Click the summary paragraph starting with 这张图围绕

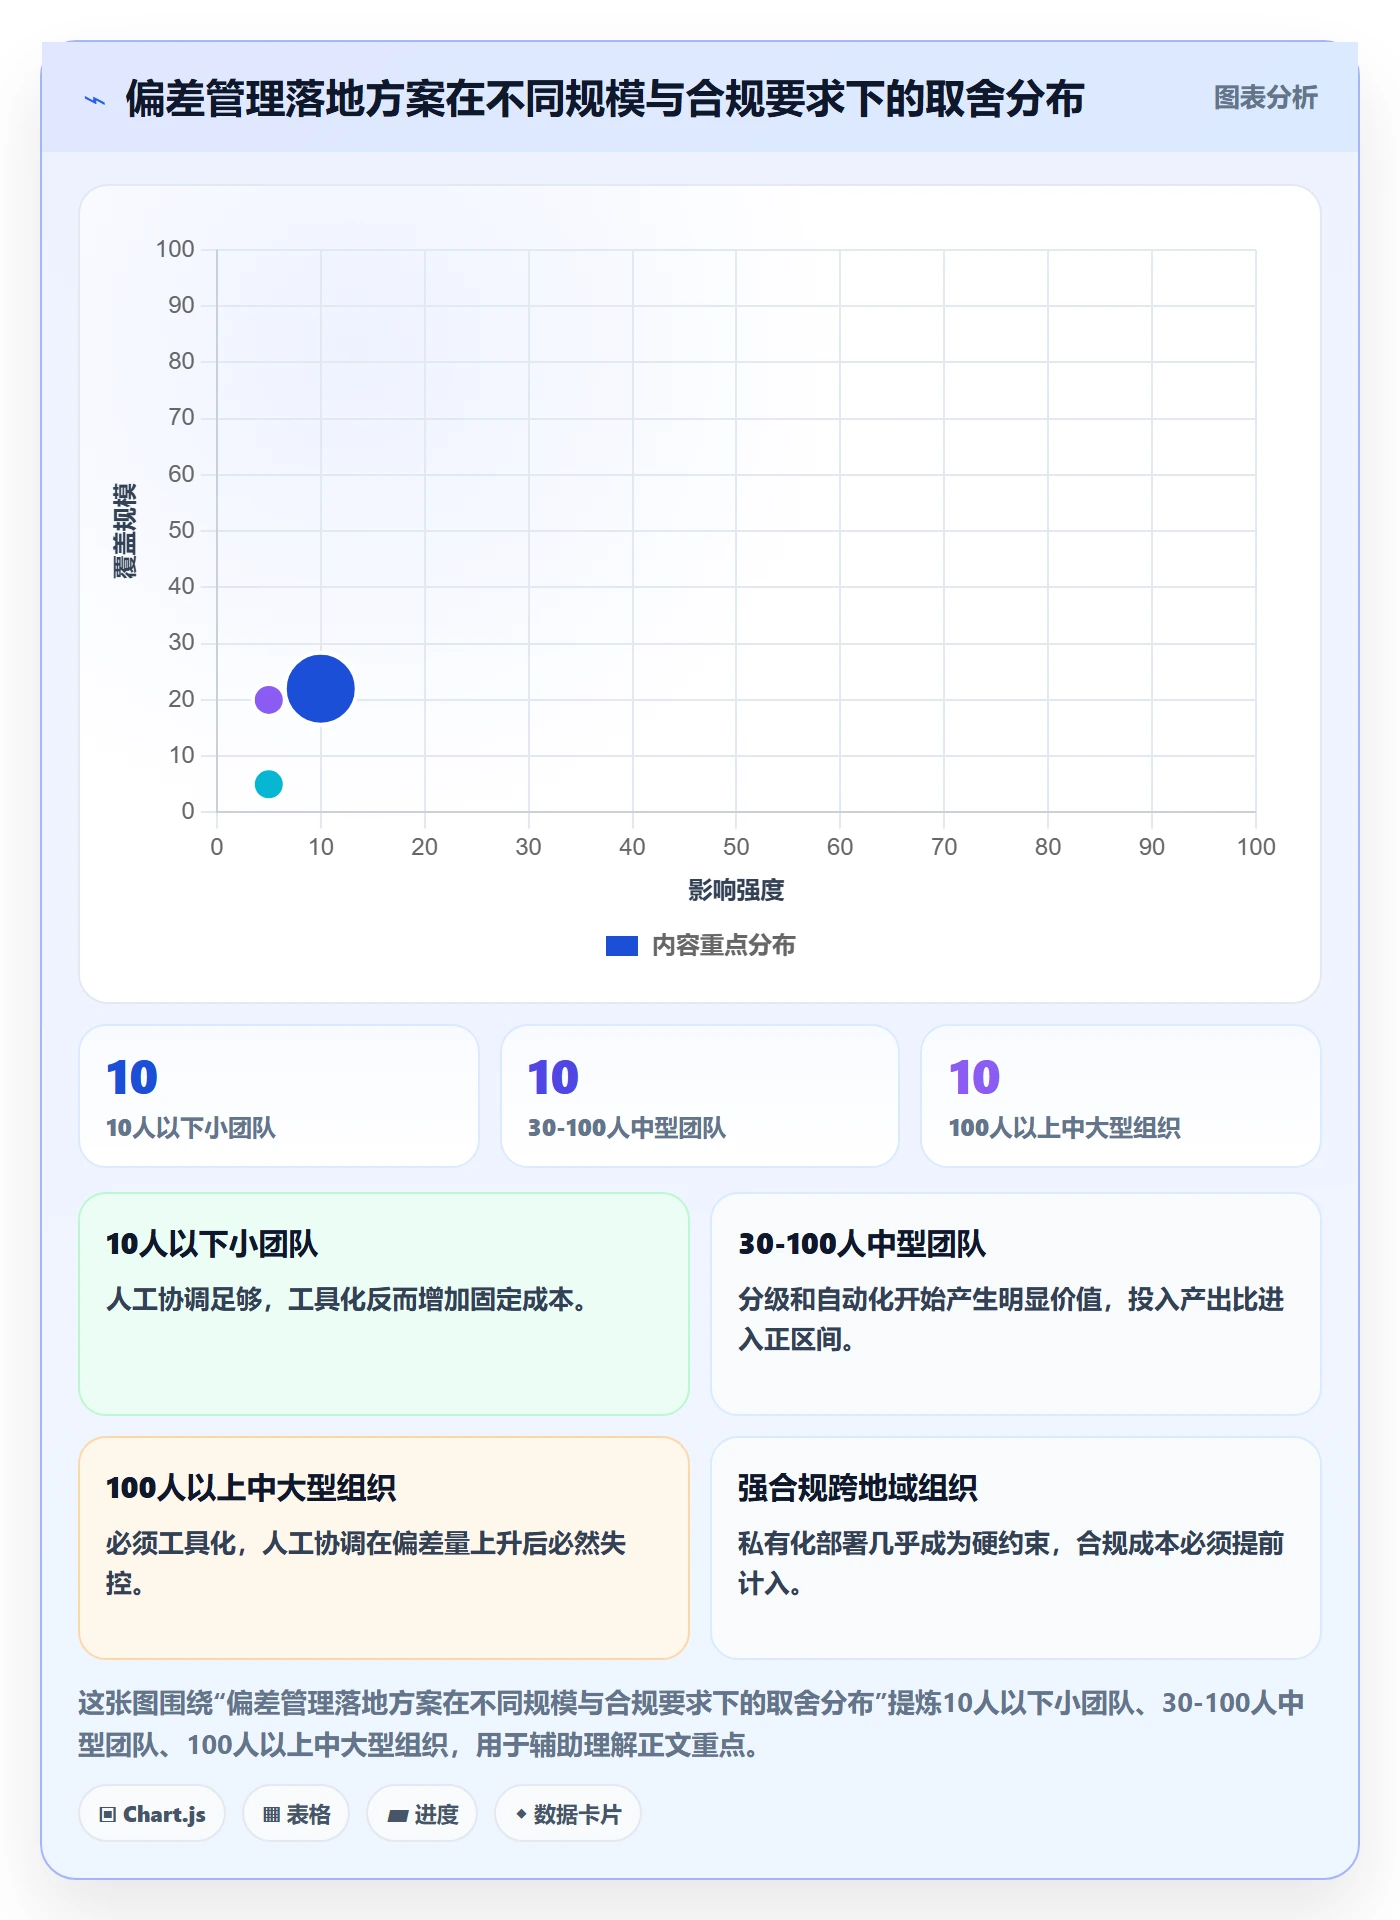click(x=691, y=1724)
